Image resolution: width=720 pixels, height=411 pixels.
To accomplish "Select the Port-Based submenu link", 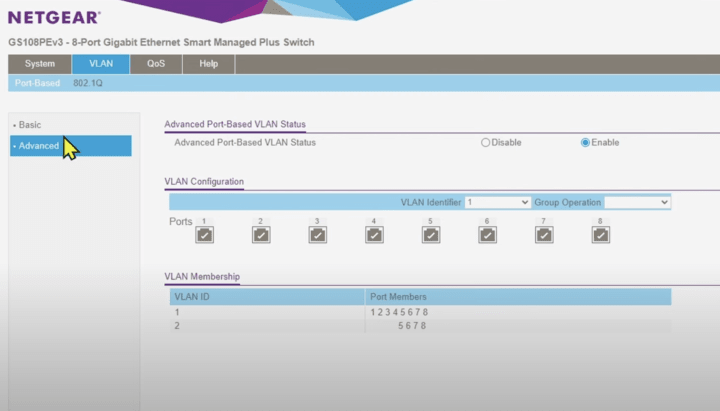I will click(x=38, y=83).
